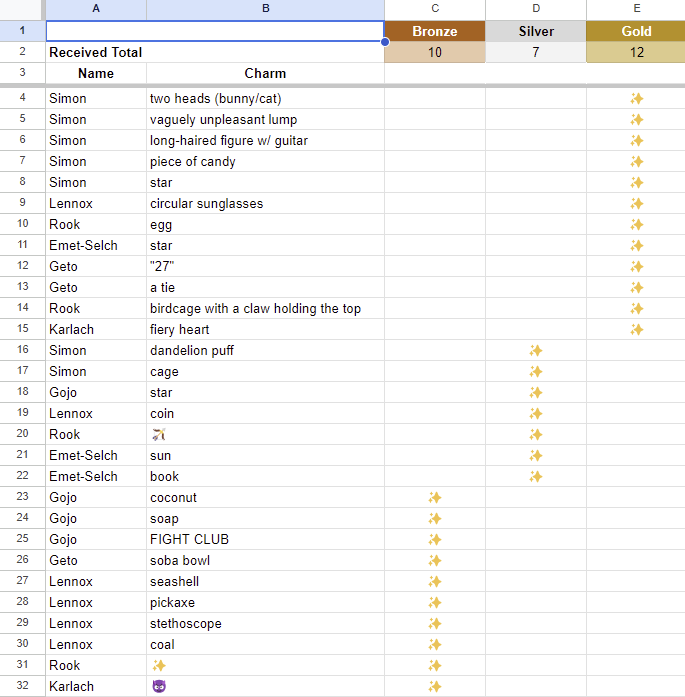Click the 'stethoscope' charm cell
This screenshot has height=697, width=685.
pyautogui.click(x=265, y=623)
